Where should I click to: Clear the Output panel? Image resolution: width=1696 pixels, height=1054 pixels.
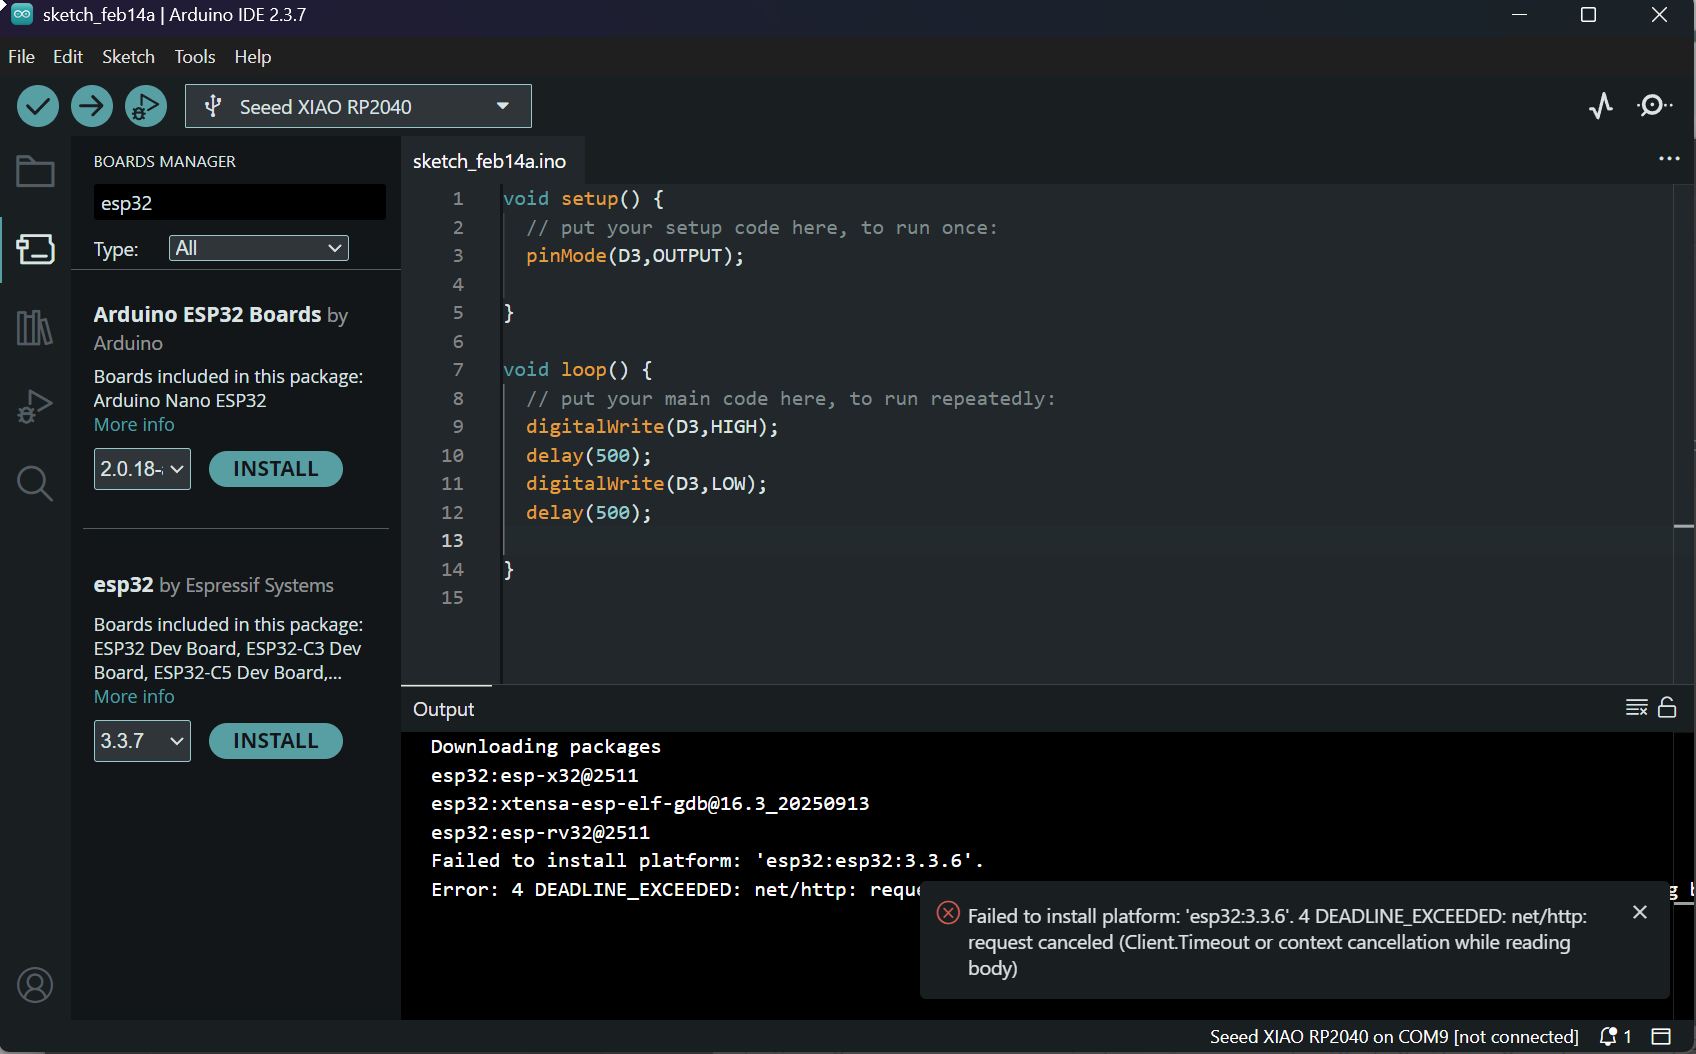coord(1636,708)
